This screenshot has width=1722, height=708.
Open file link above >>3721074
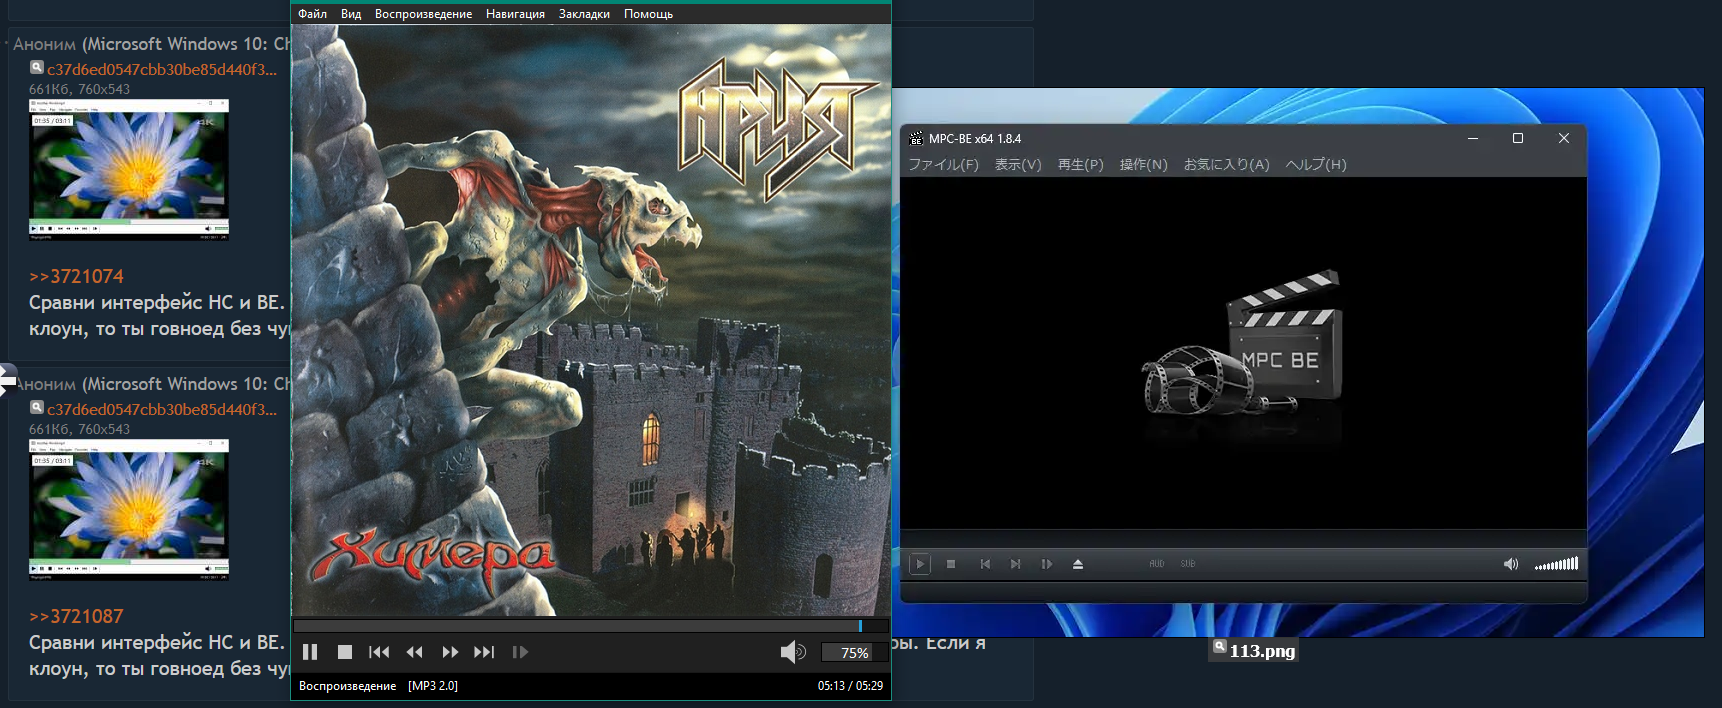pos(162,70)
